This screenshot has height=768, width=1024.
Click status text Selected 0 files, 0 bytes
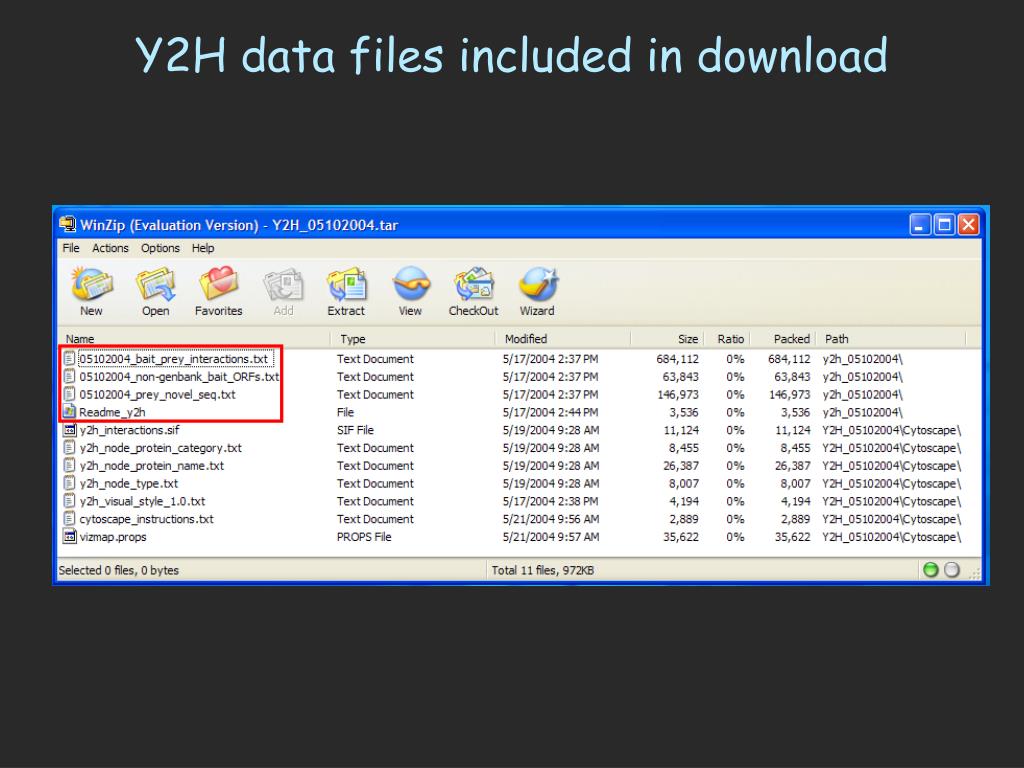(x=119, y=570)
